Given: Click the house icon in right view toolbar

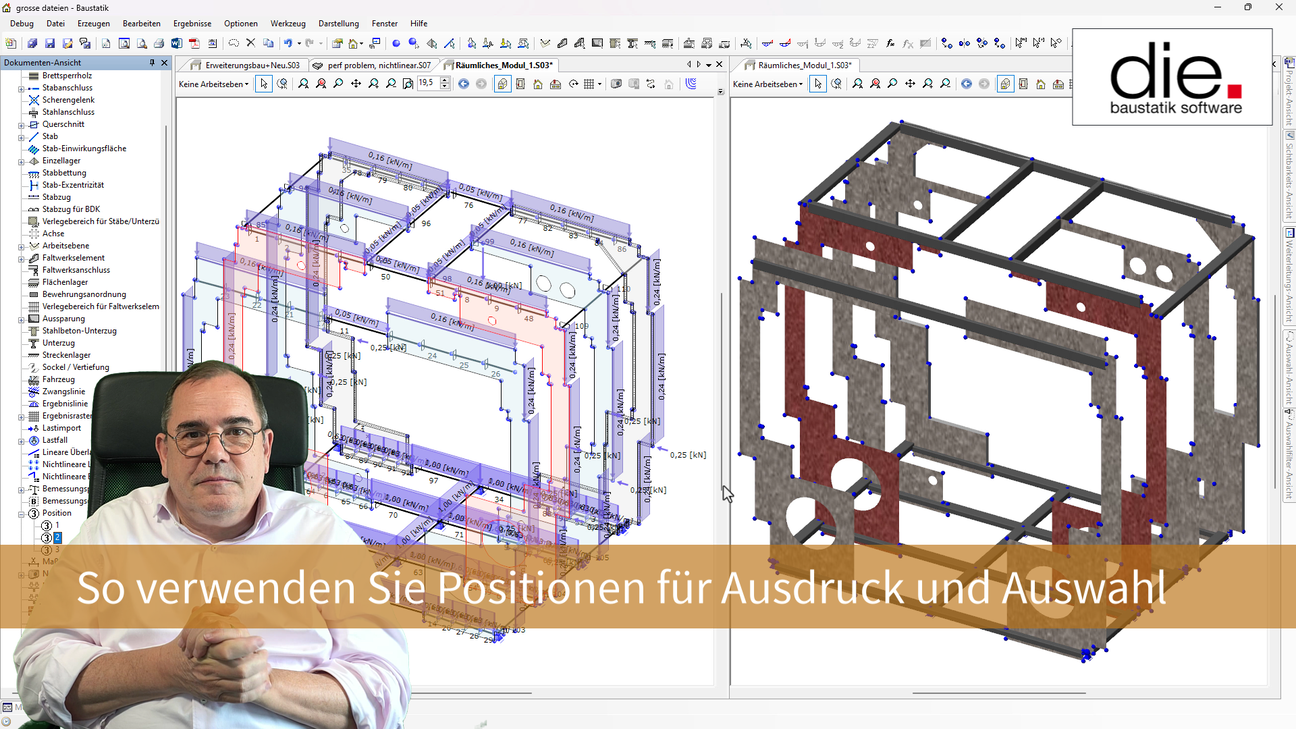Looking at the screenshot, I should pos(1040,84).
